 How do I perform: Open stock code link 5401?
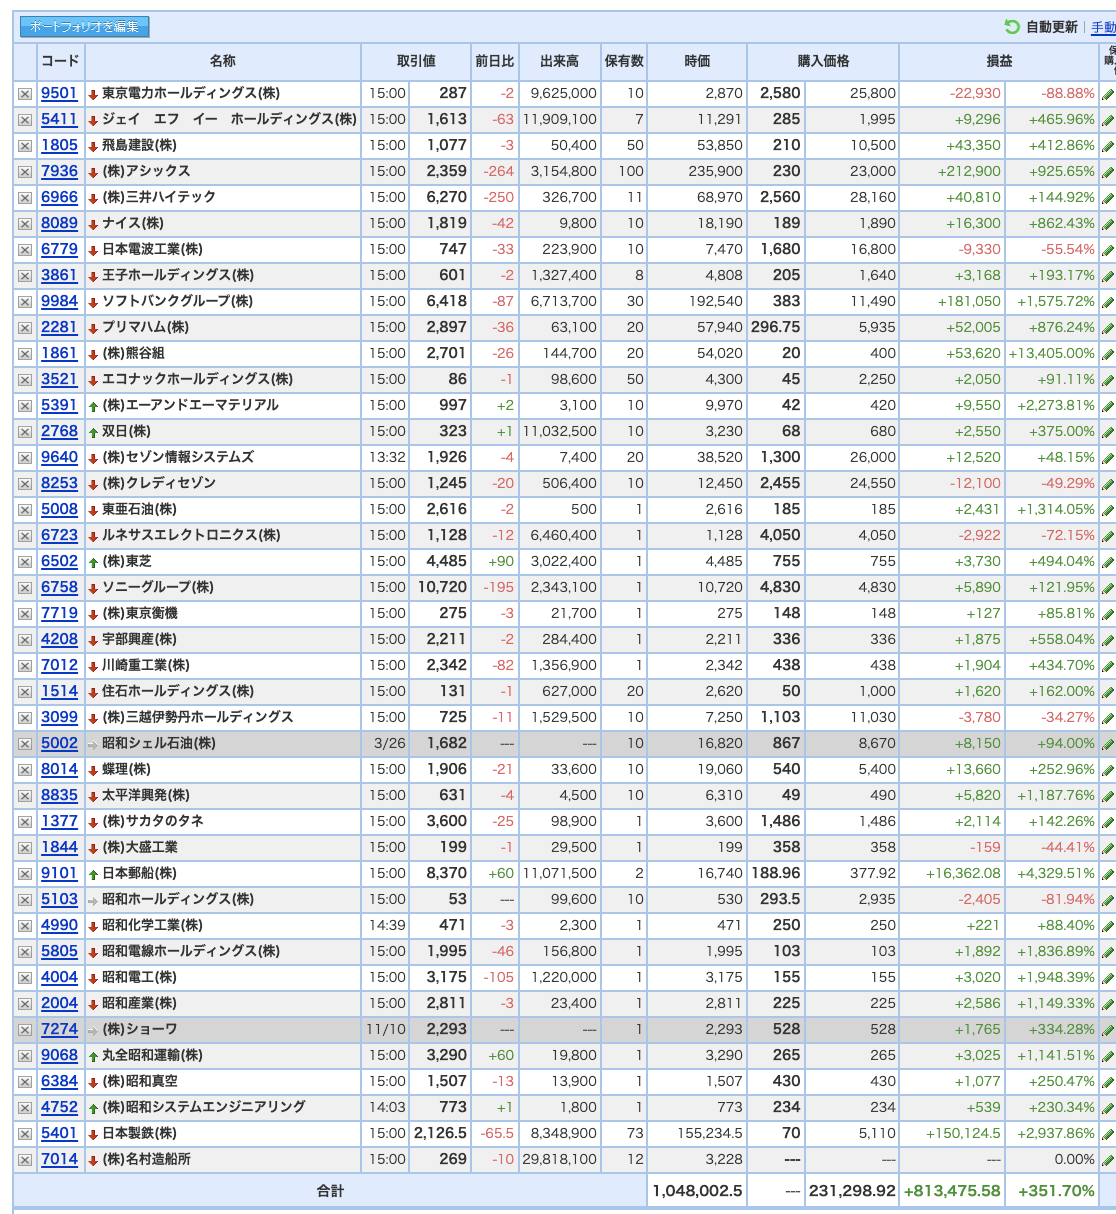coord(59,1133)
